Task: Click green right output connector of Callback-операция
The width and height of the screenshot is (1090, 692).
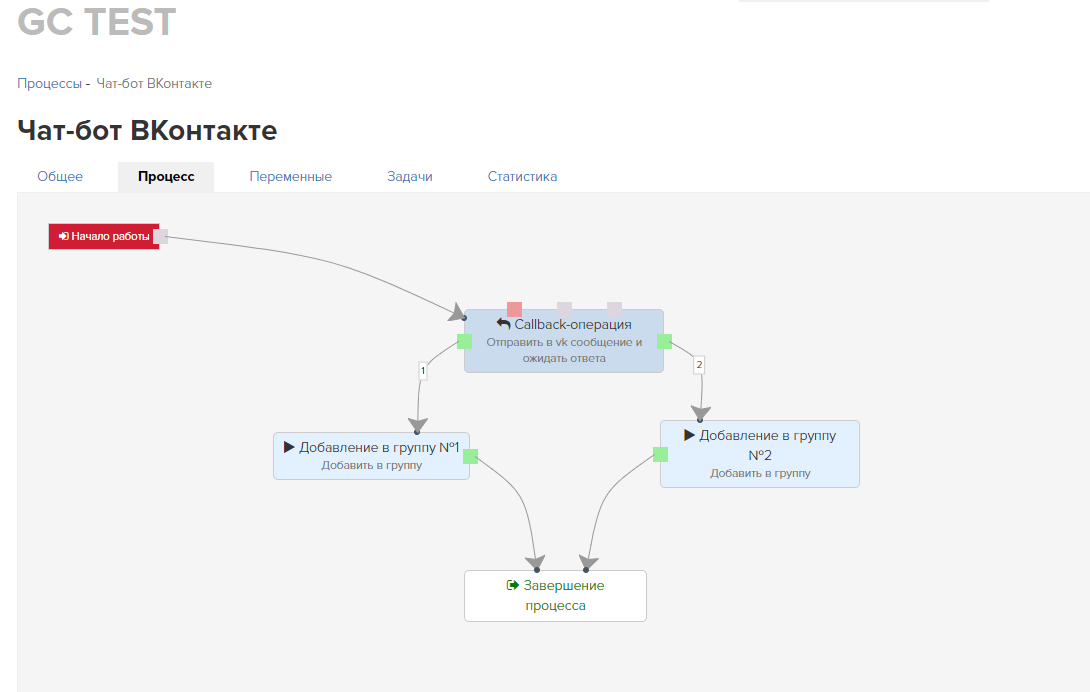Action: pos(665,341)
